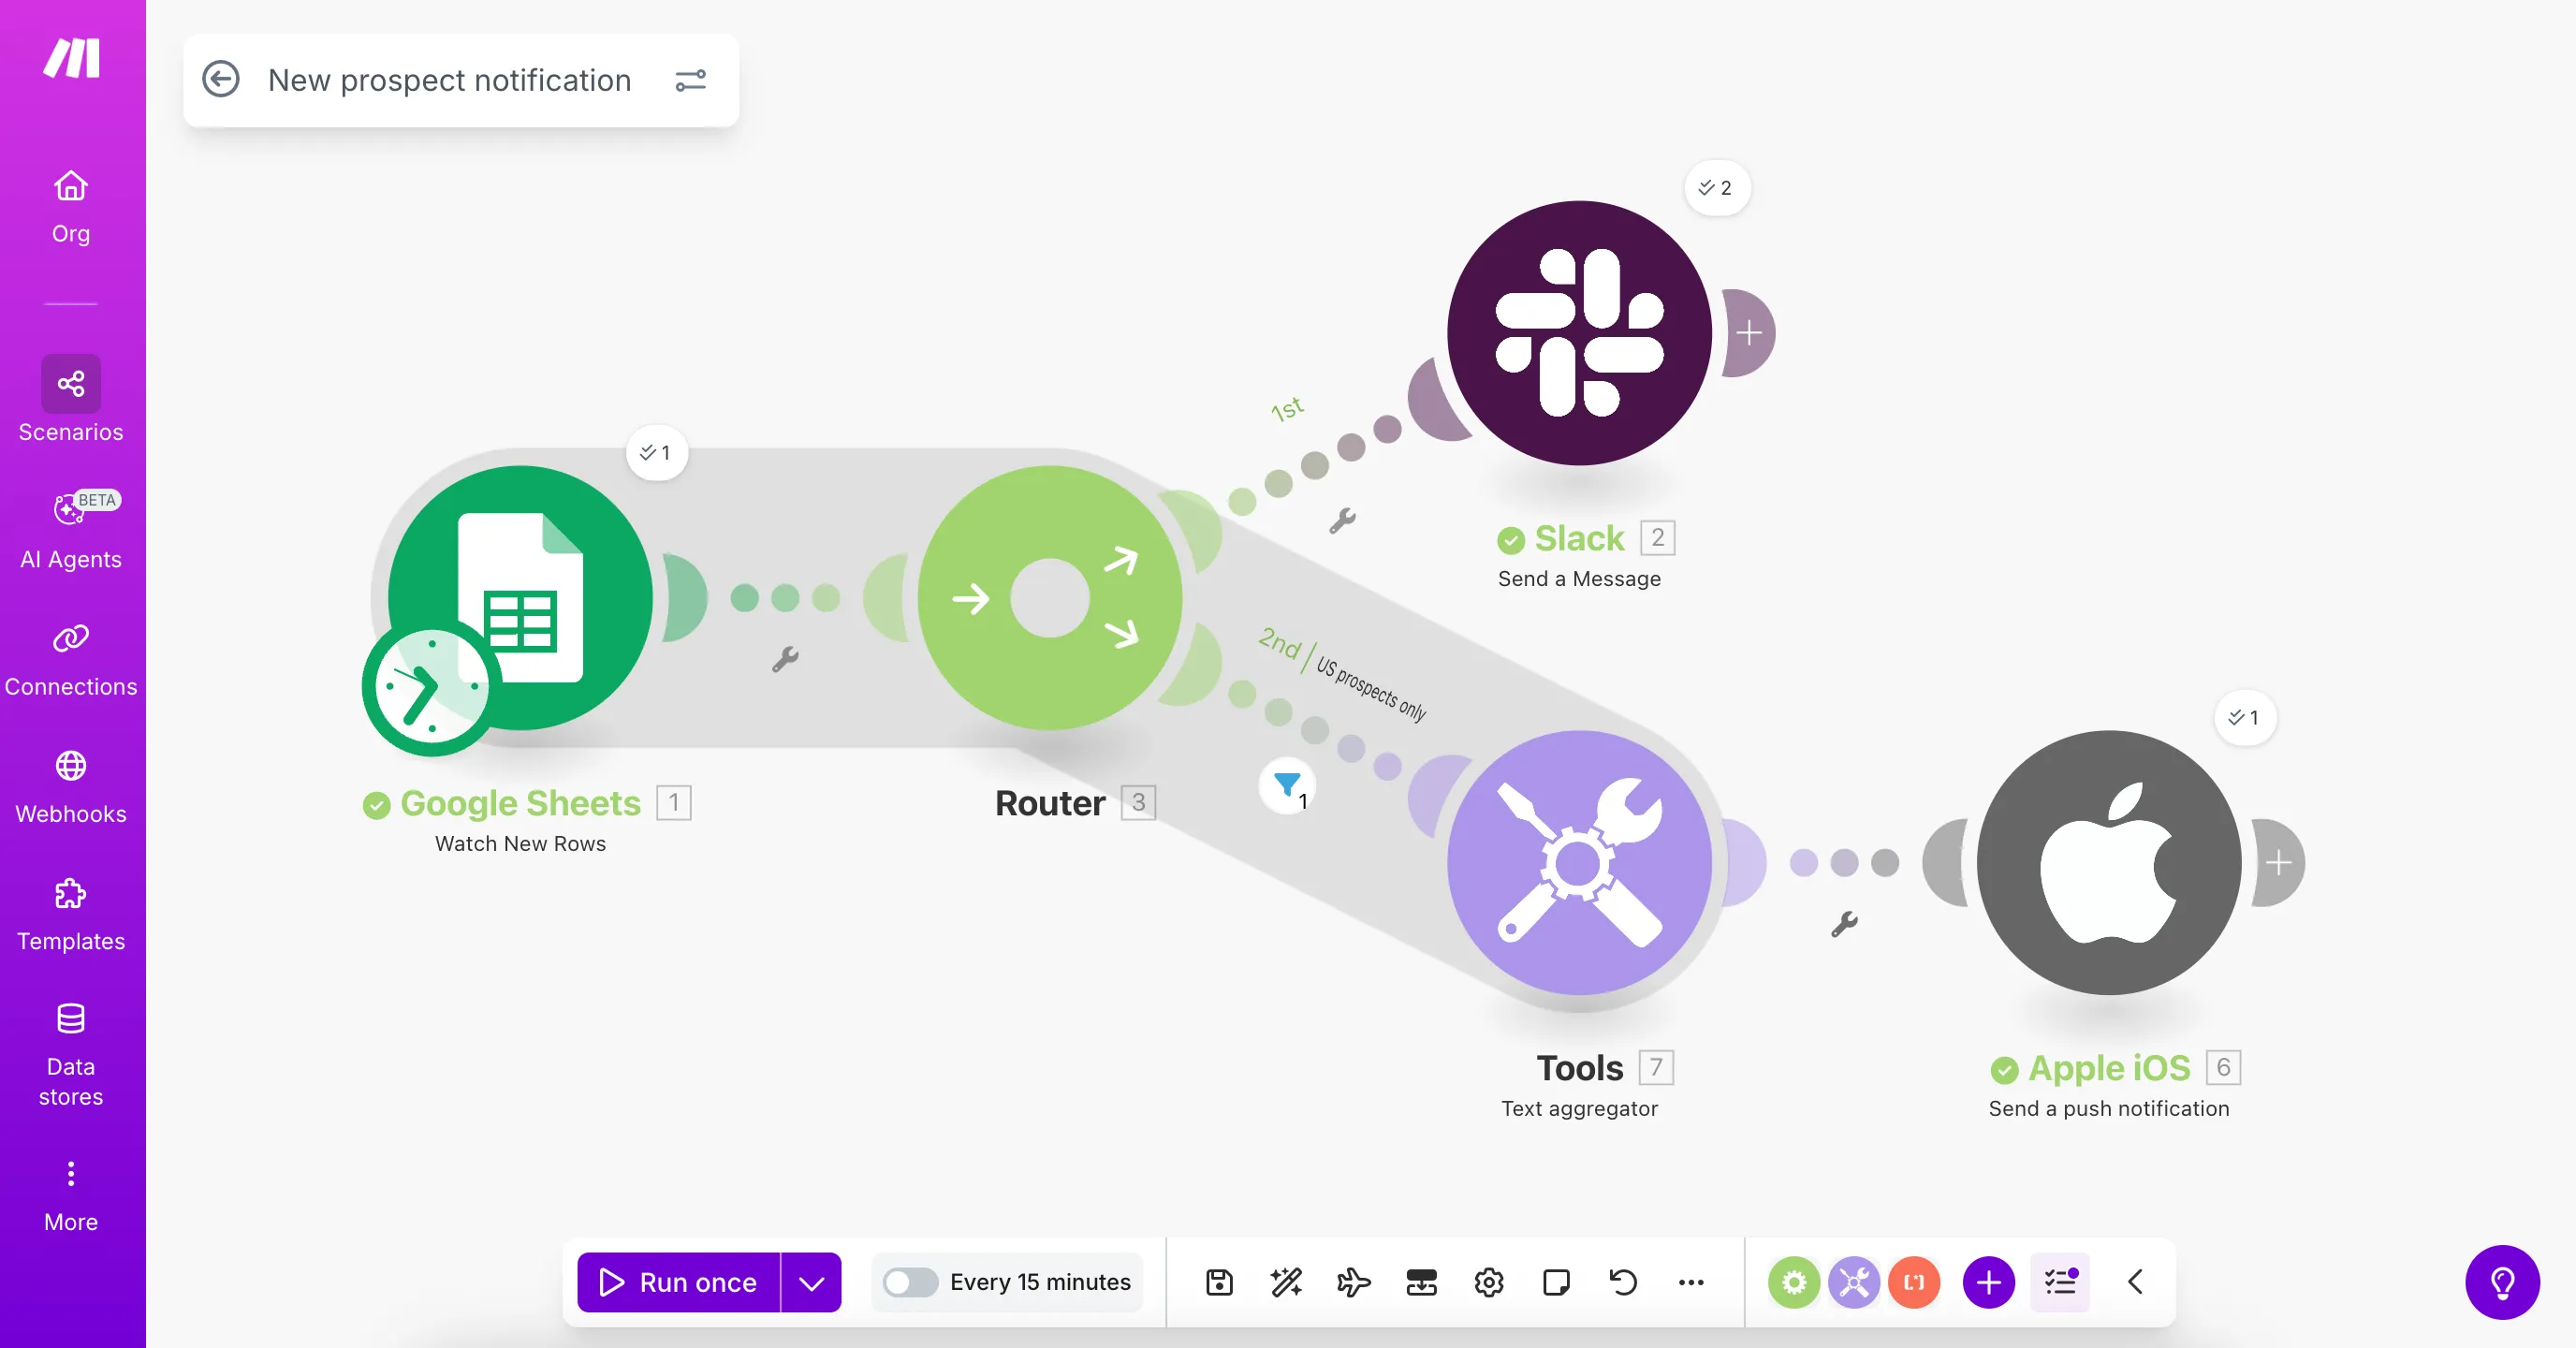Toggle the scenario scheduling switch
2576x1348 pixels.
910,1282
